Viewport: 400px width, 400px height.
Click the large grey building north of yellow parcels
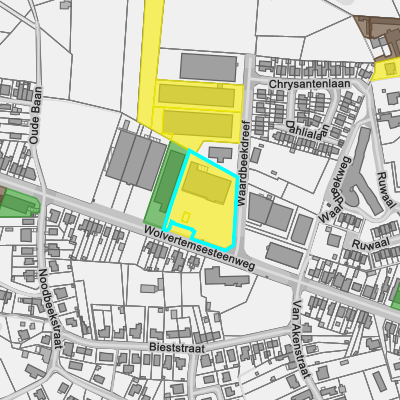coord(208,67)
